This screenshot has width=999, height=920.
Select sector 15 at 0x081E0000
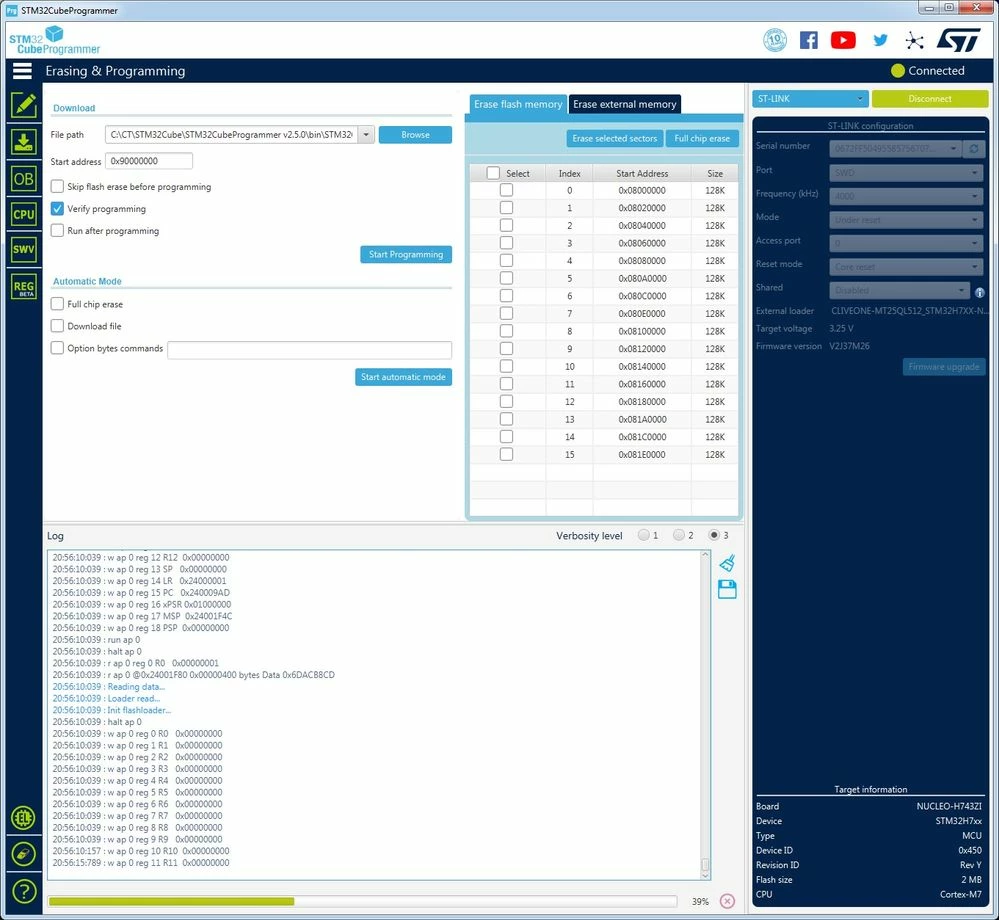506,454
